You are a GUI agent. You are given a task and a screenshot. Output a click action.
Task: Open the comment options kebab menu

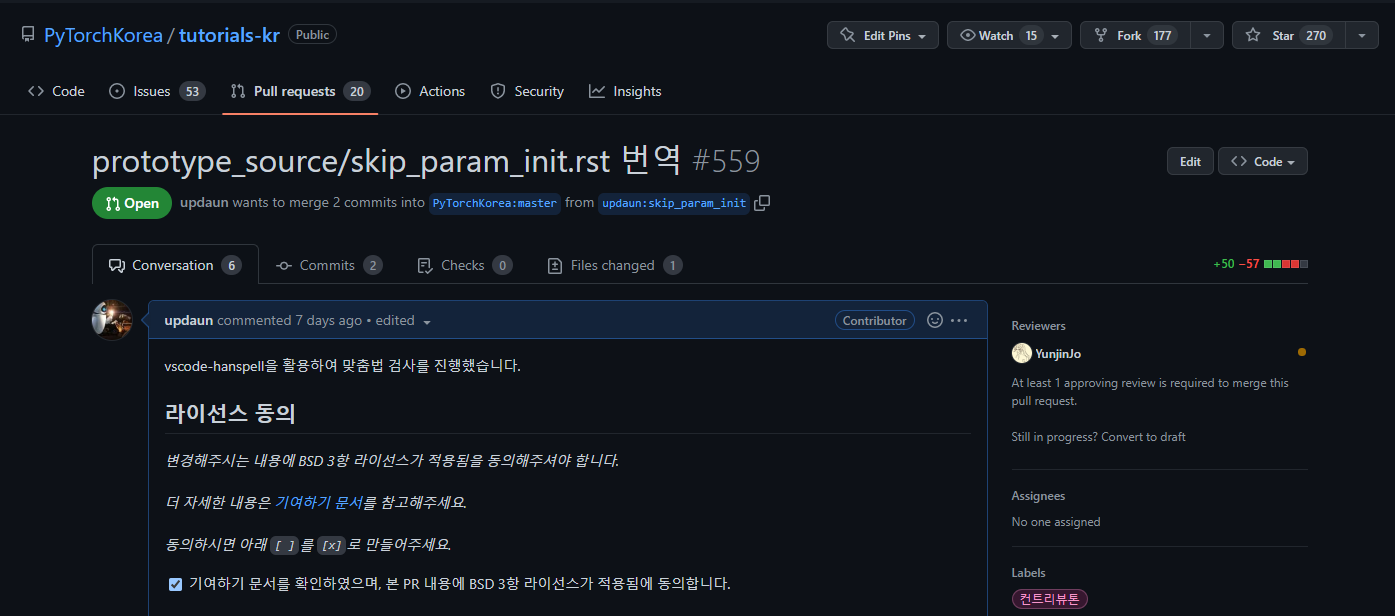coord(959,320)
